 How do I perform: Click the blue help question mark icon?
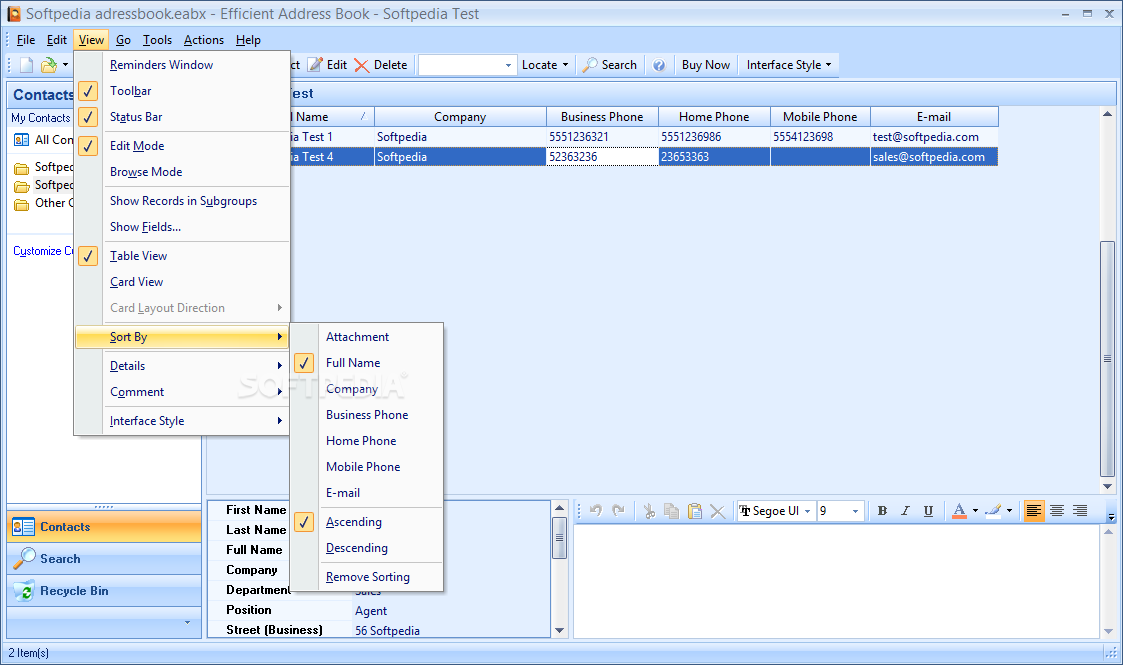pos(659,65)
